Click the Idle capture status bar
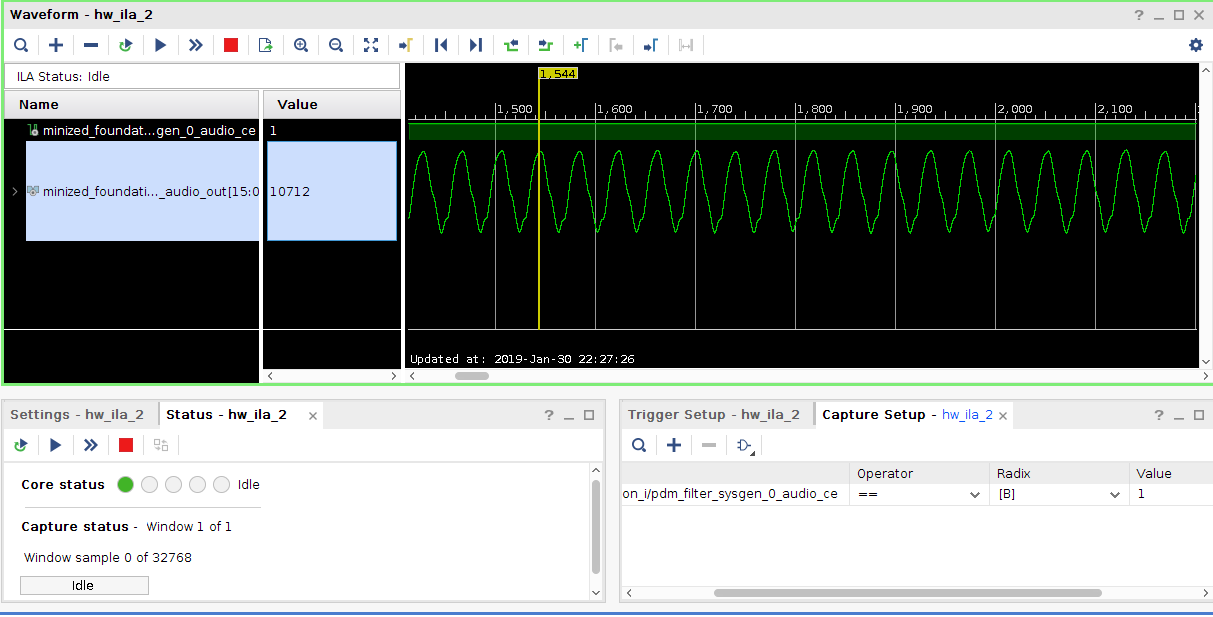 pos(84,586)
